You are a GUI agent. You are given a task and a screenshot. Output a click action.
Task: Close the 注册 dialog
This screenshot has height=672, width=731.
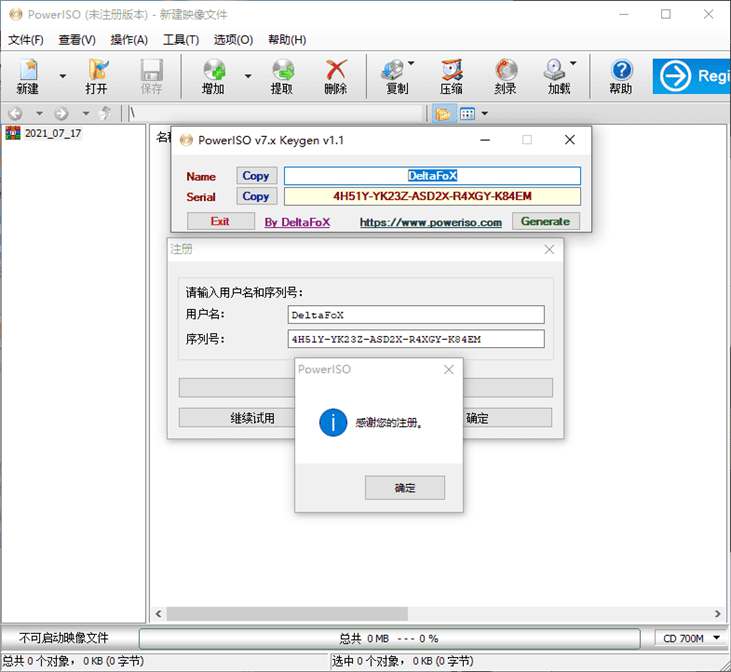pos(549,250)
